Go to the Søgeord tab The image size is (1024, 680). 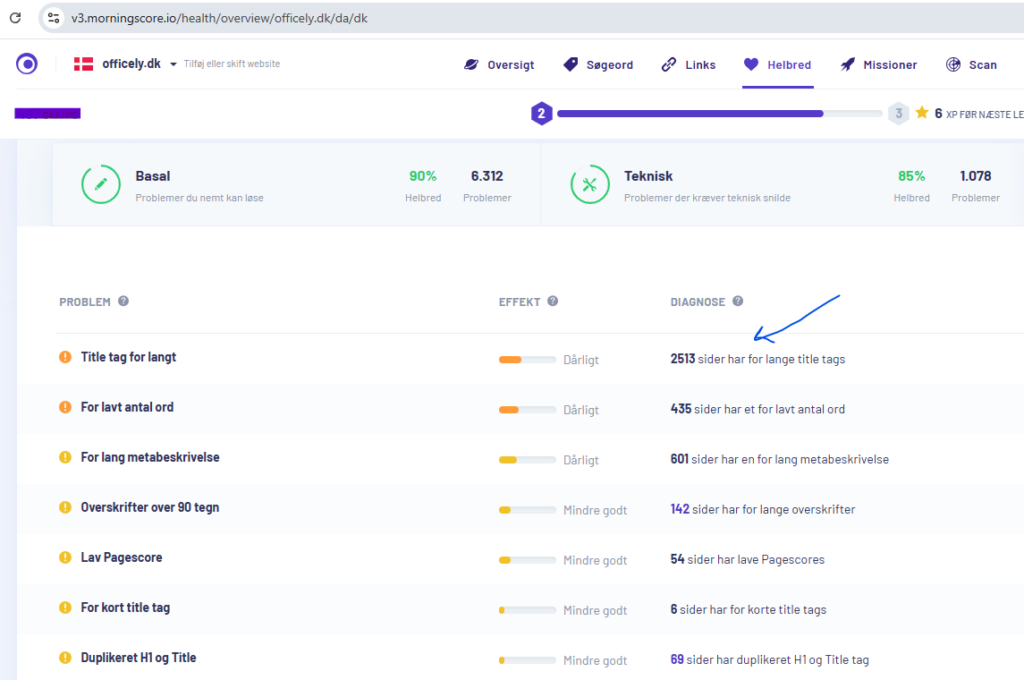tap(598, 65)
